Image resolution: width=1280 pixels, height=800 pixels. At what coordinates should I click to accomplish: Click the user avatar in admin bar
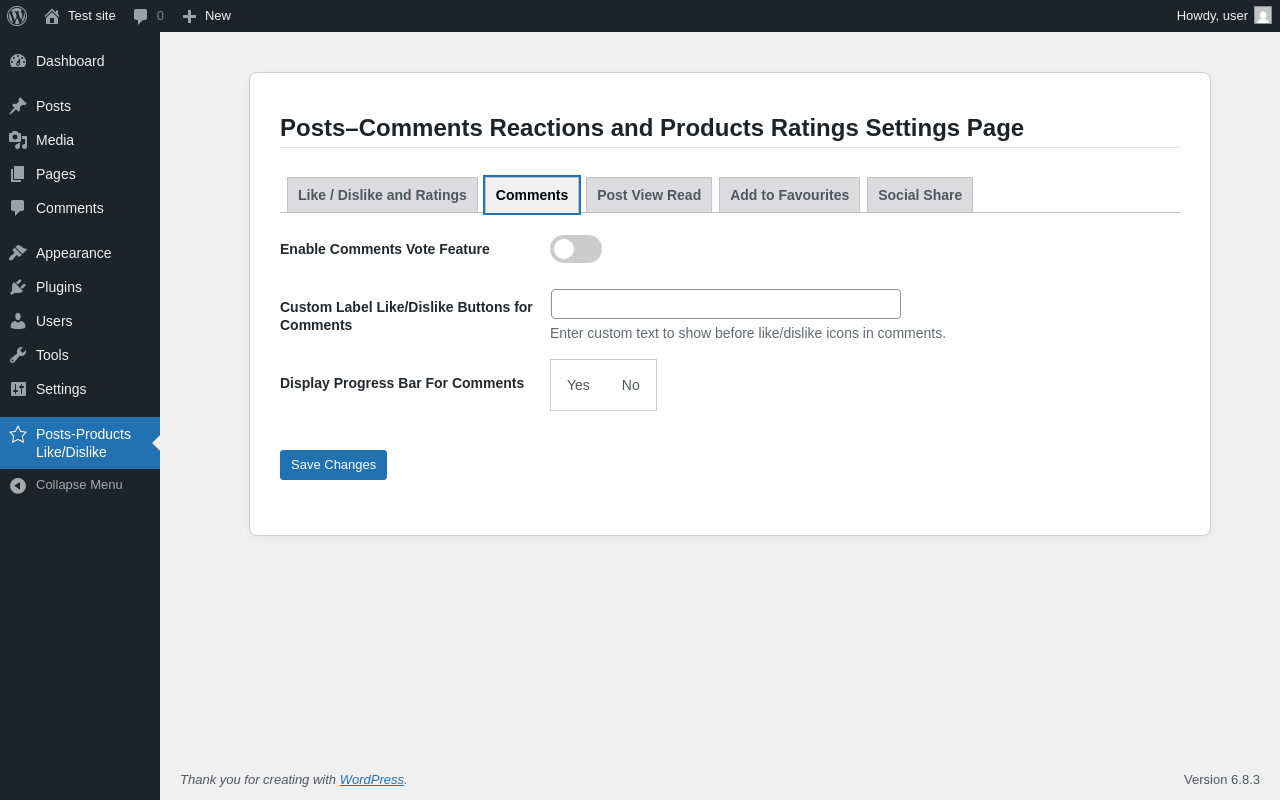pos(1263,15)
